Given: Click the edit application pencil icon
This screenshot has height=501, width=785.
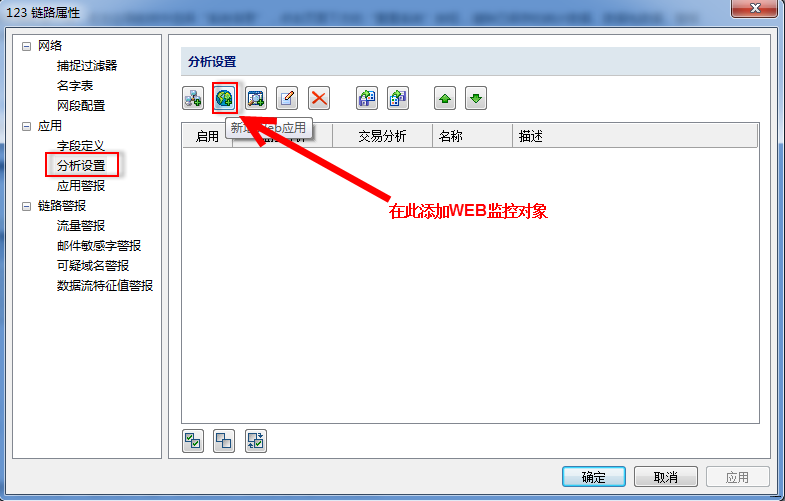Looking at the screenshot, I should pos(287,98).
